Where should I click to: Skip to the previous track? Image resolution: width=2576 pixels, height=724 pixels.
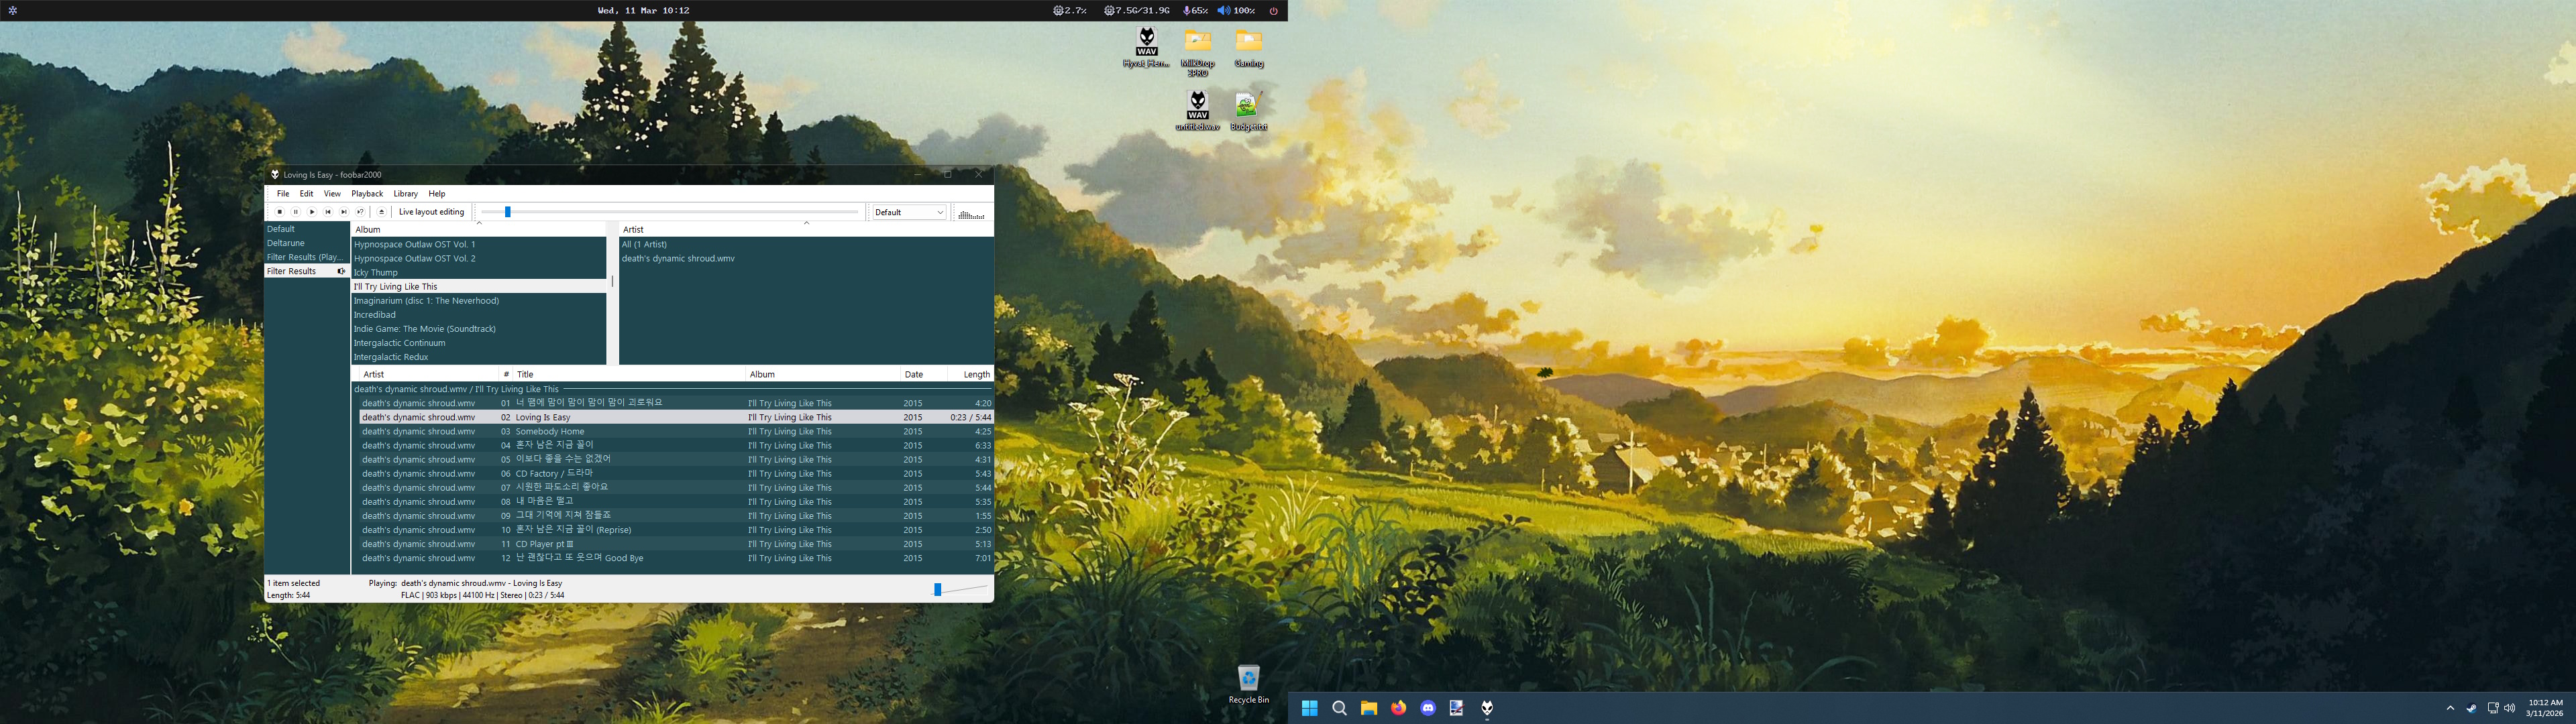pos(328,212)
